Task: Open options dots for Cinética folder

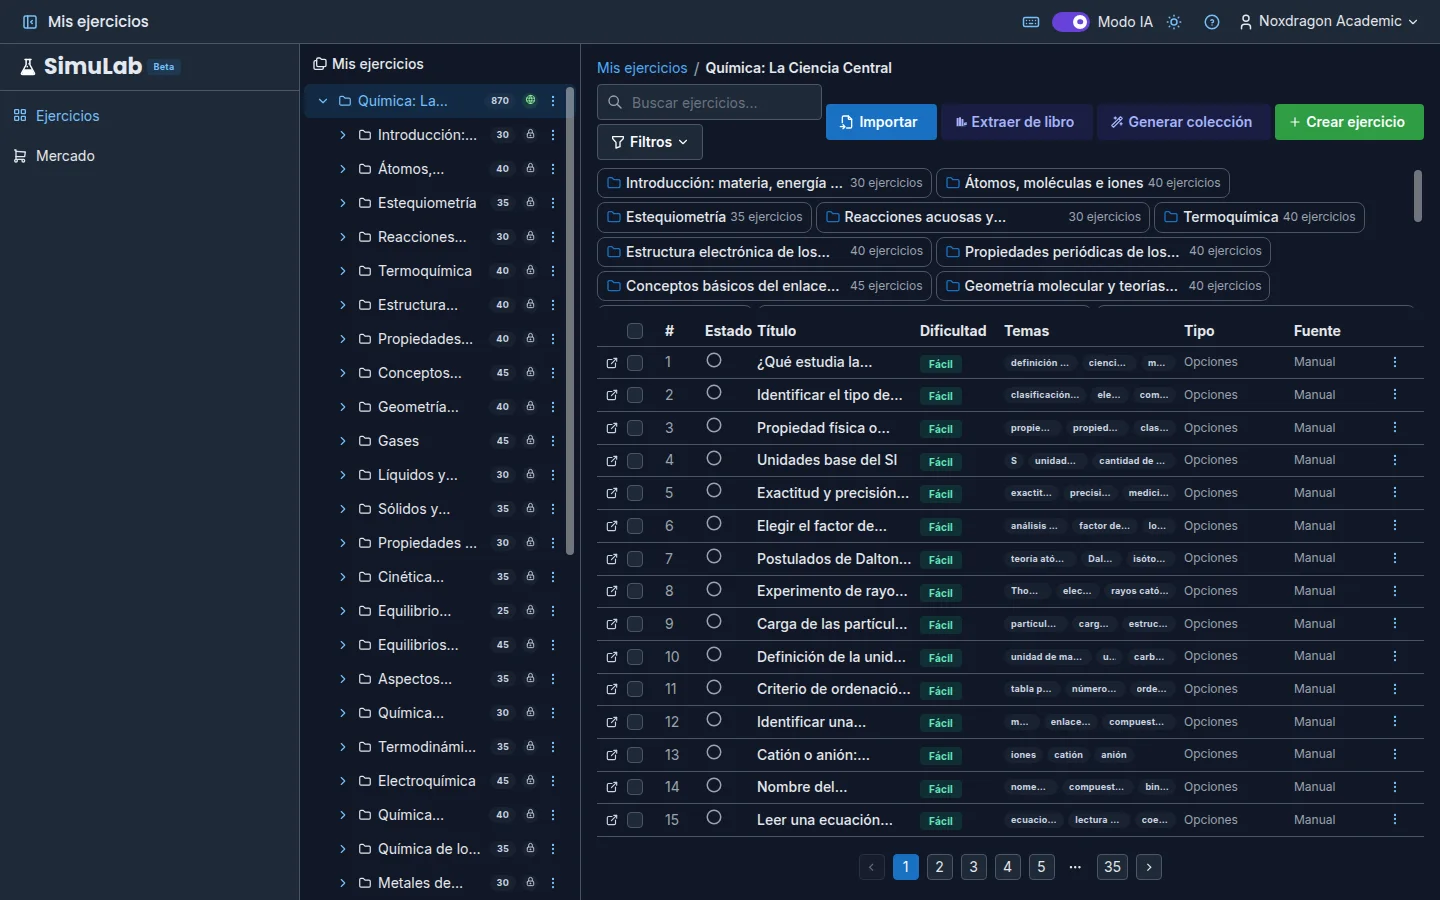Action: [x=553, y=577]
